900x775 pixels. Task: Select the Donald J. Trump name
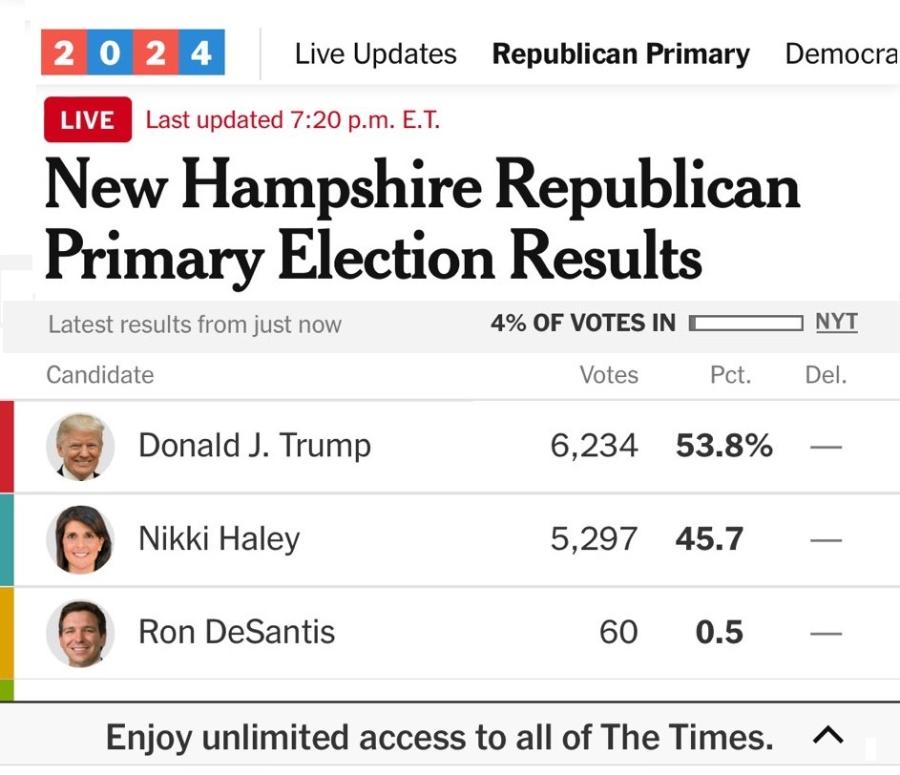click(x=255, y=446)
